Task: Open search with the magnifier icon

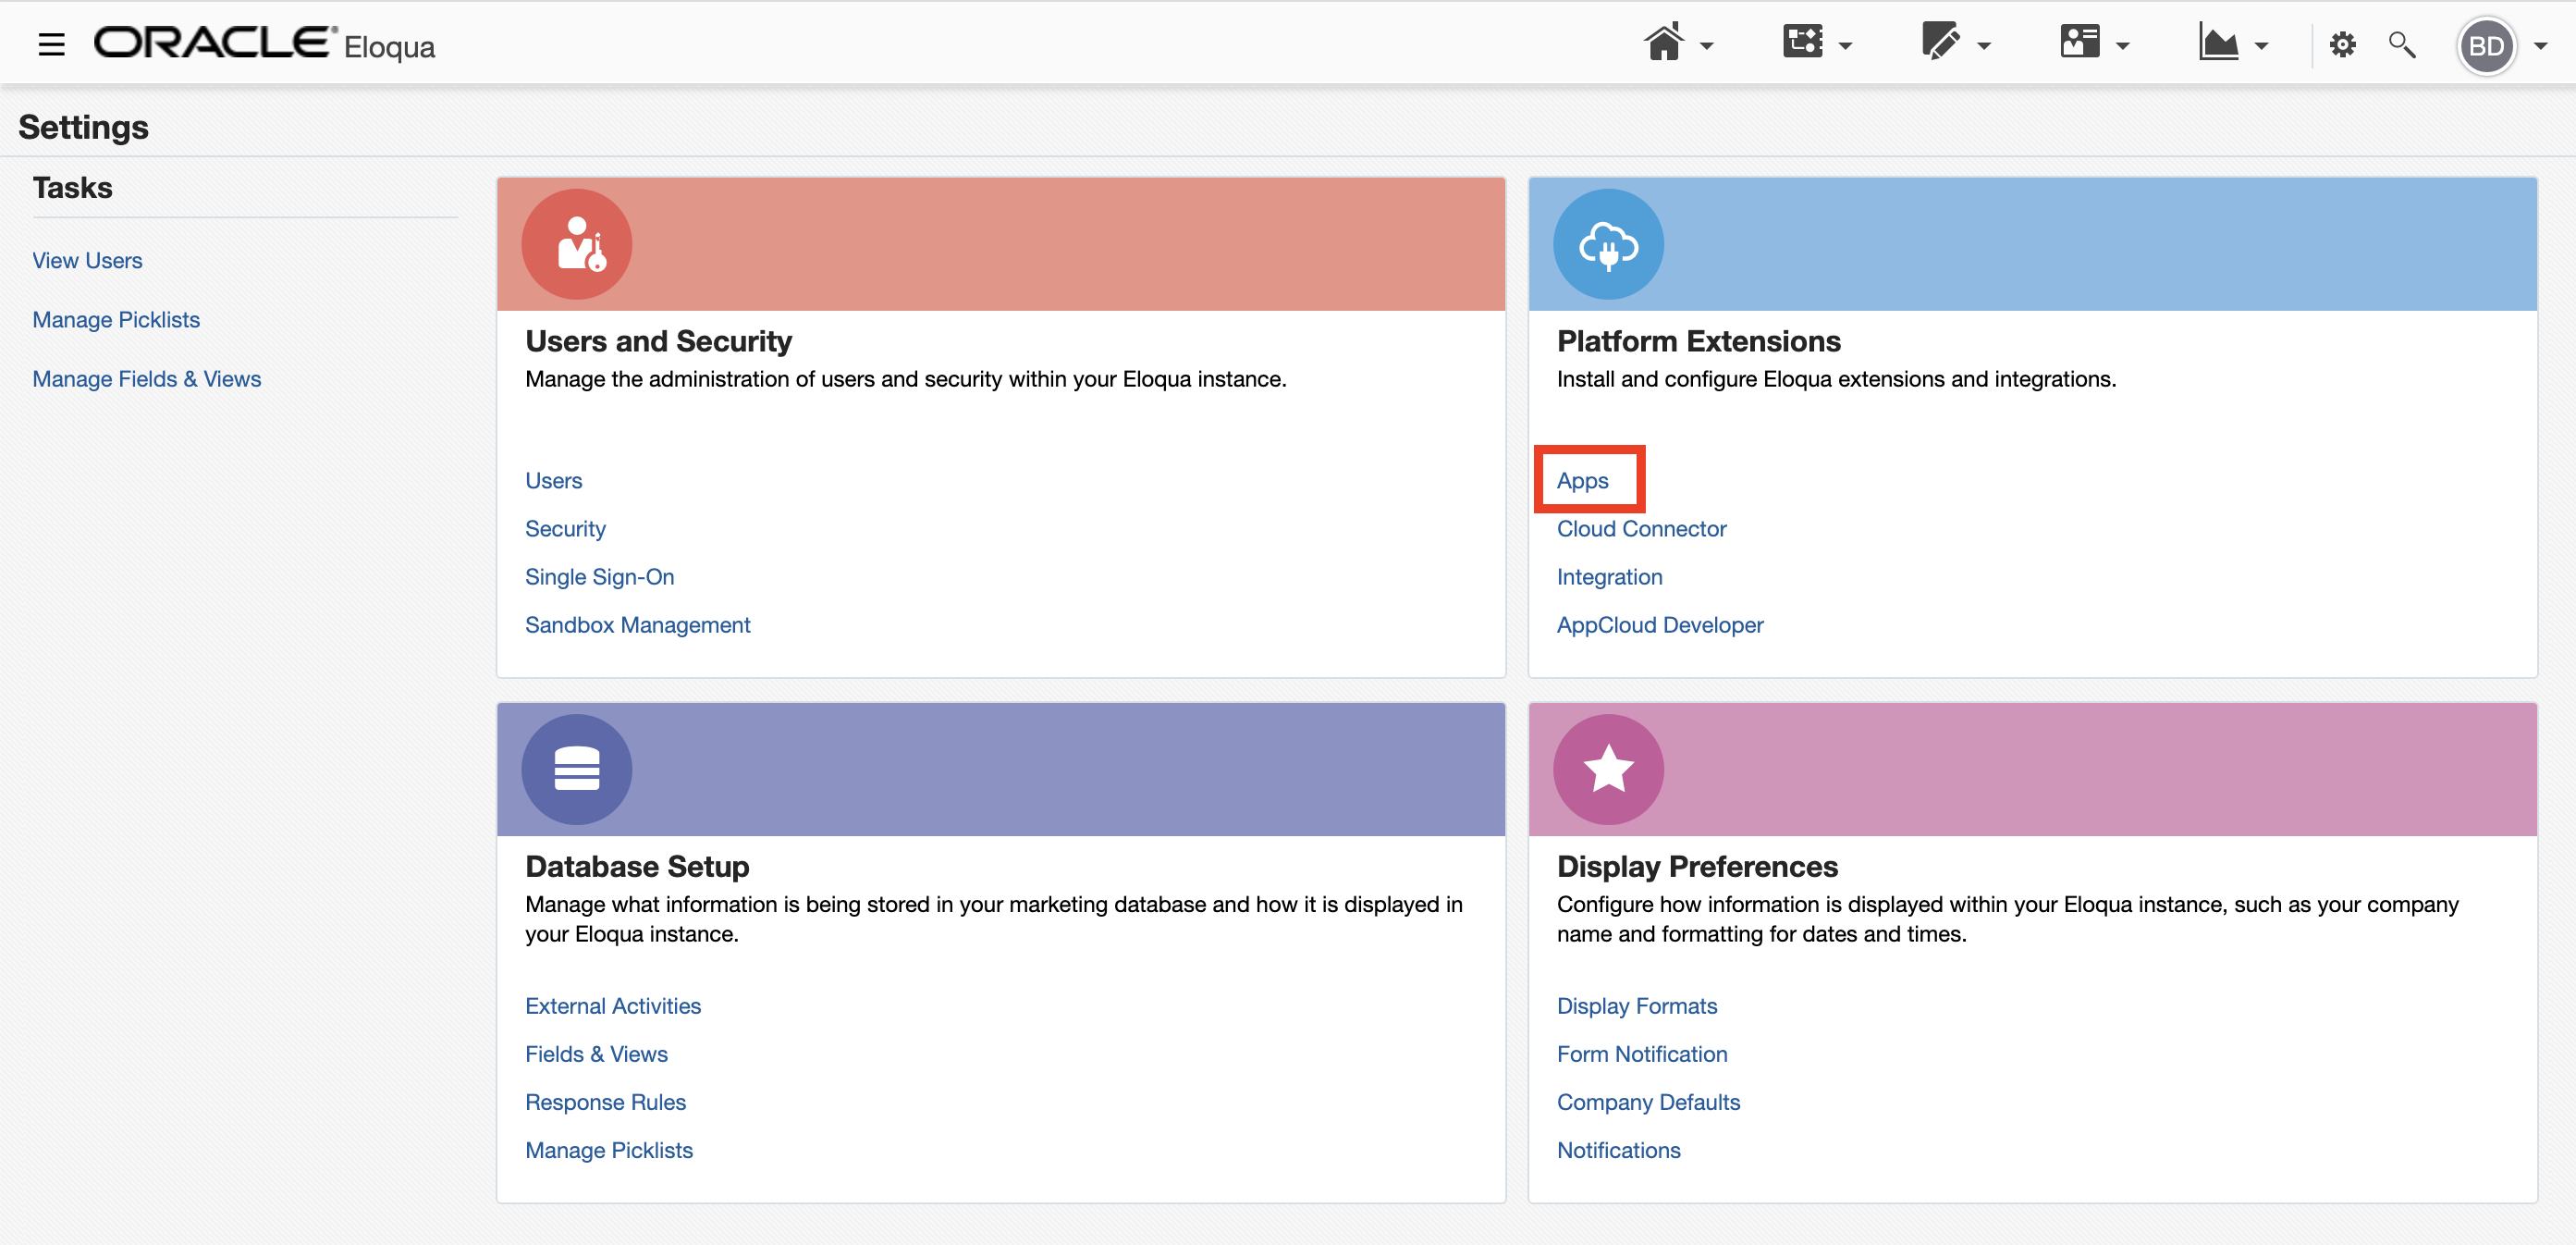Action: pyautogui.click(x=2401, y=45)
